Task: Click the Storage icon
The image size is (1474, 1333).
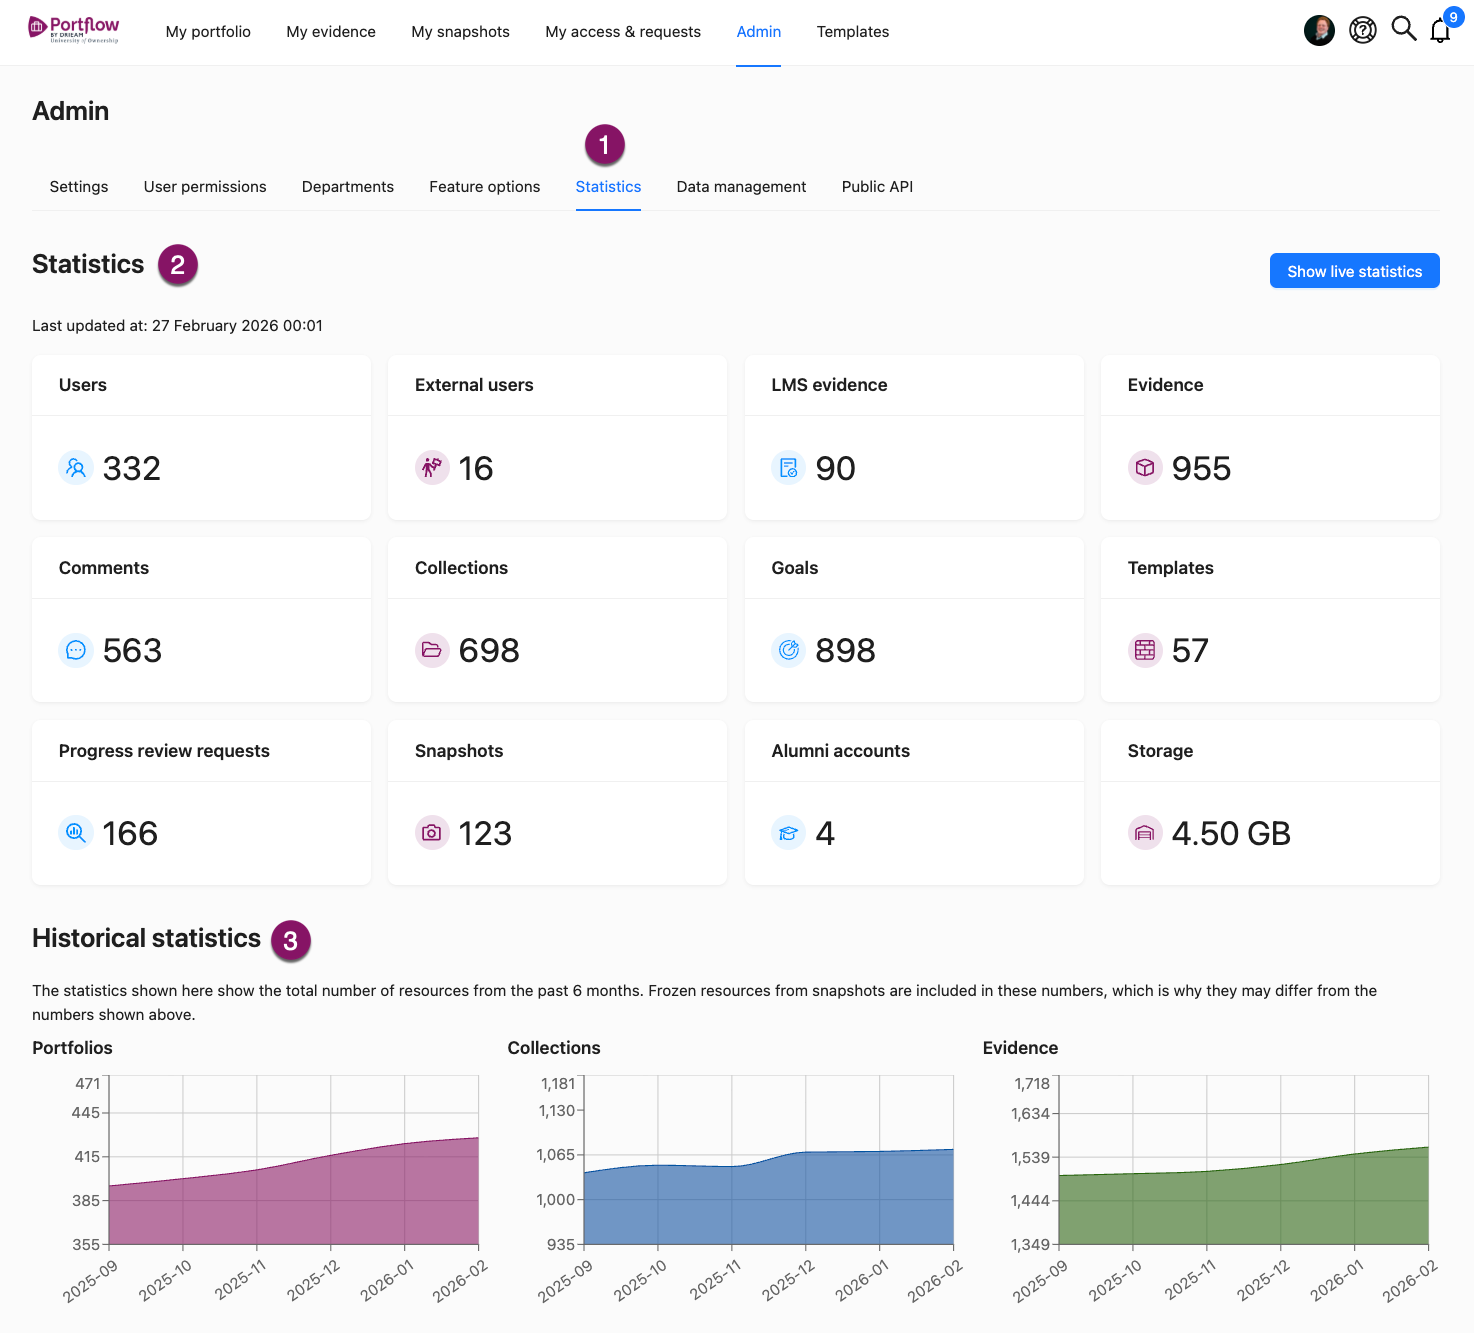Action: pos(1145,832)
